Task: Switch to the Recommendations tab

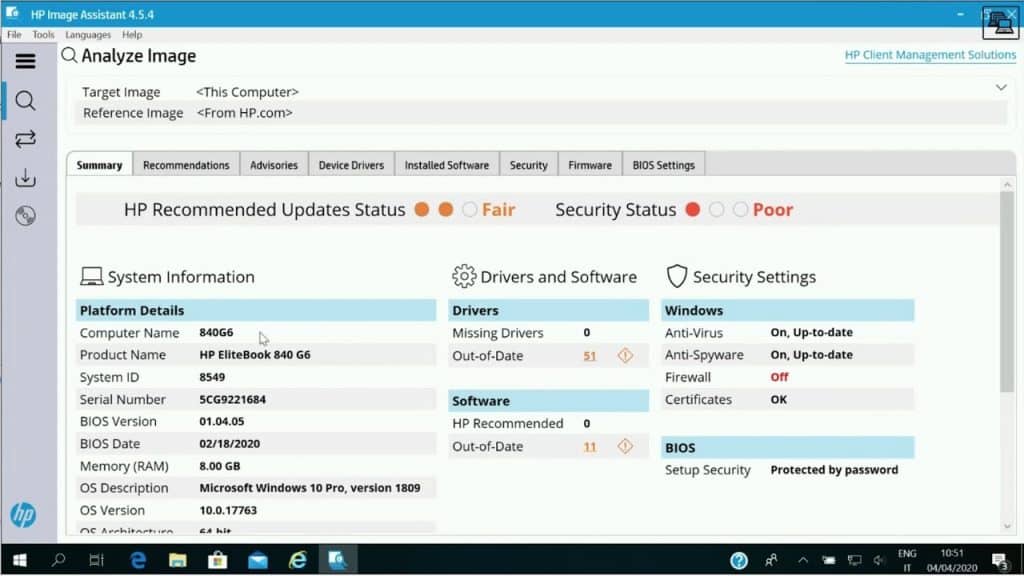Action: coord(186,163)
